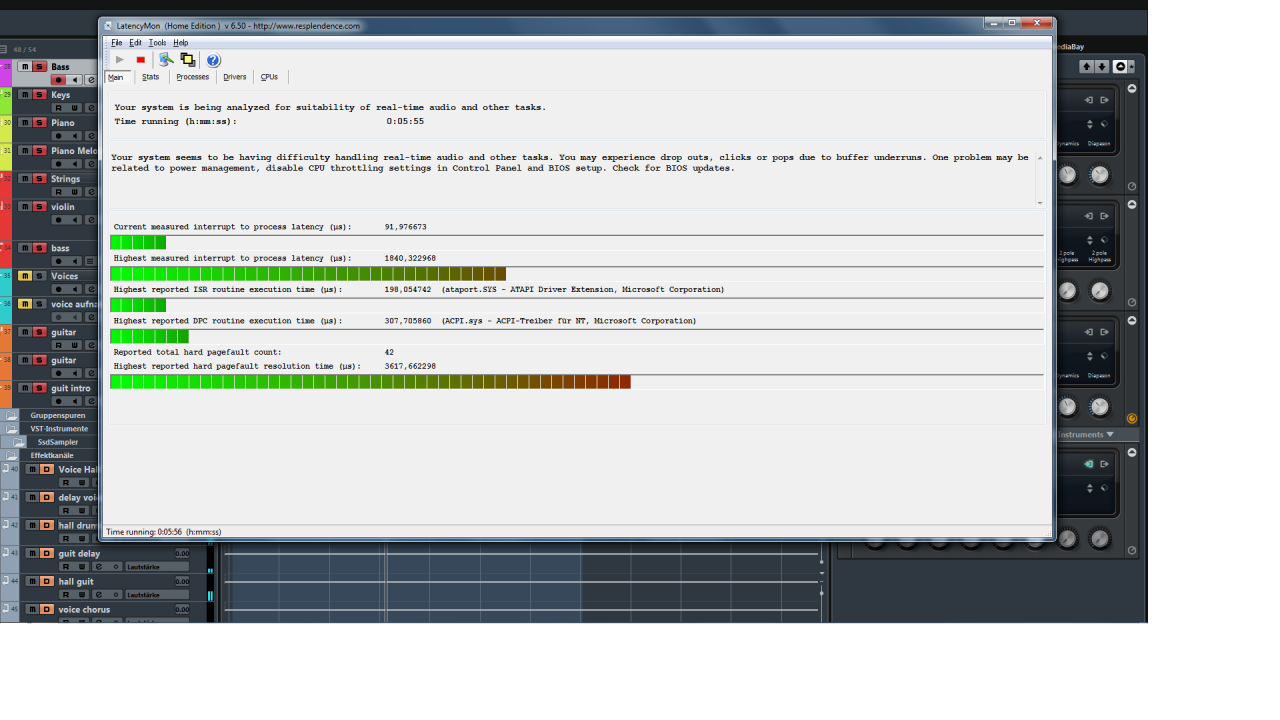This screenshot has height=720, width=1280.
Task: Switch to the Stats tab
Action: pyautogui.click(x=150, y=77)
